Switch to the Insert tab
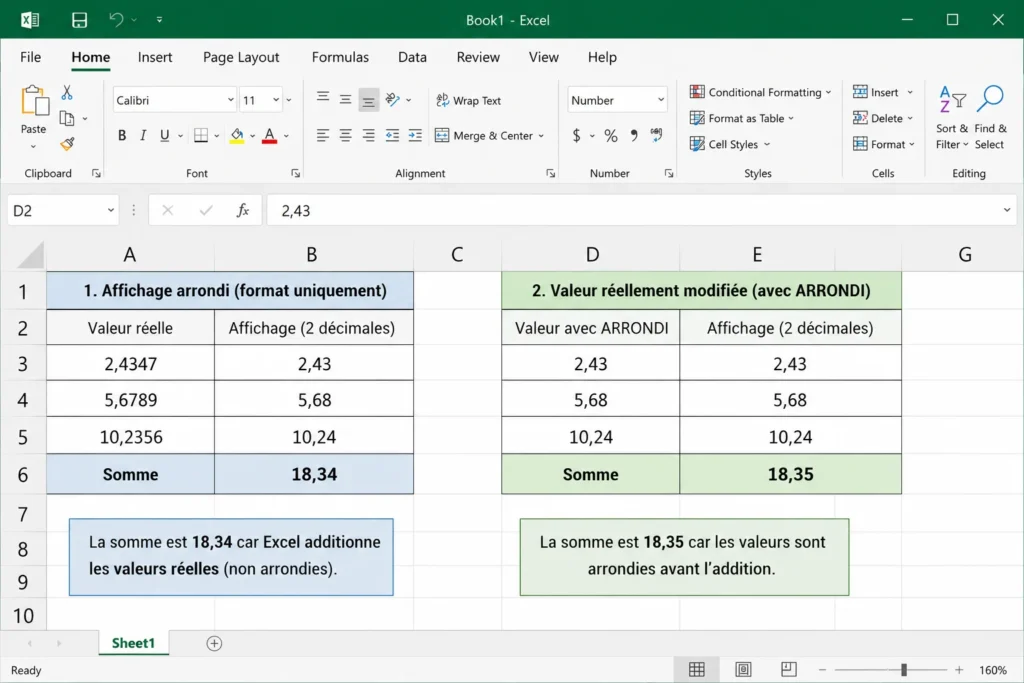This screenshot has height=683, width=1024. click(155, 57)
